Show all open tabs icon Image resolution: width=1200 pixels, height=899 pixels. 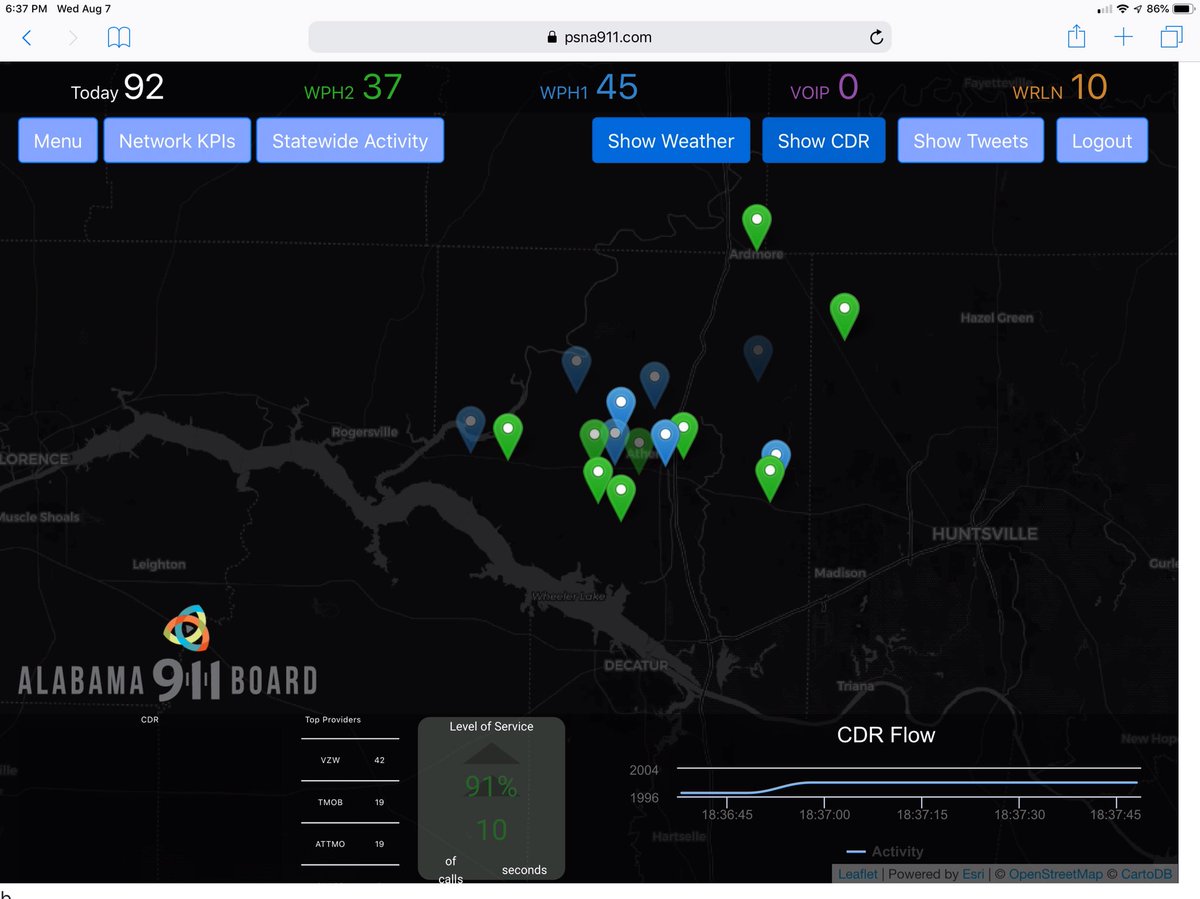tap(1171, 37)
